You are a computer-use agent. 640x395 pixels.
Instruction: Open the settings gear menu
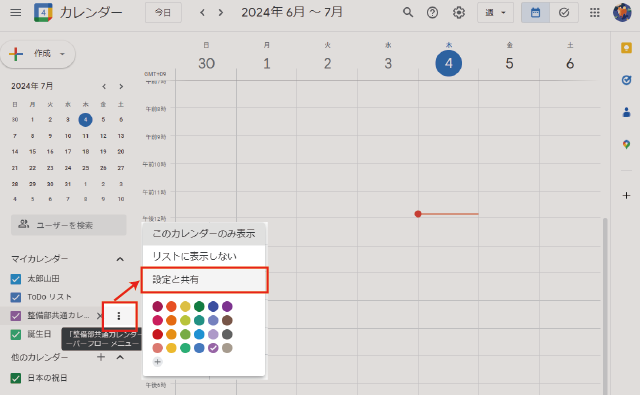coord(459,13)
